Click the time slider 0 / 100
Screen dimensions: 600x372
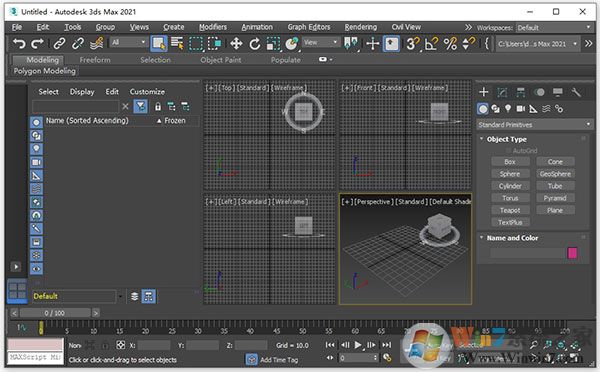[55, 313]
